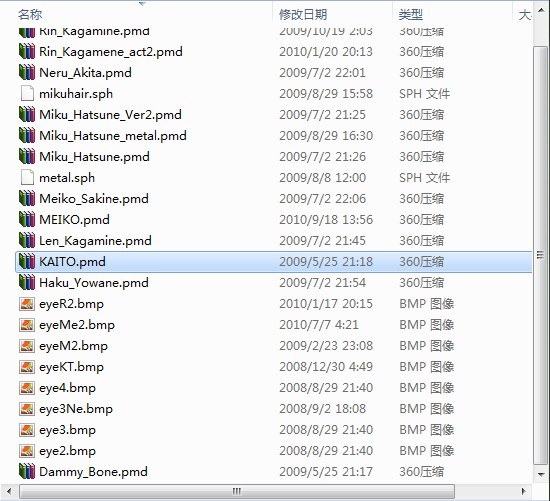Select the KAITO.pmd archive icon
Viewport: 550px width, 501px height.
pyautogui.click(x=27, y=261)
